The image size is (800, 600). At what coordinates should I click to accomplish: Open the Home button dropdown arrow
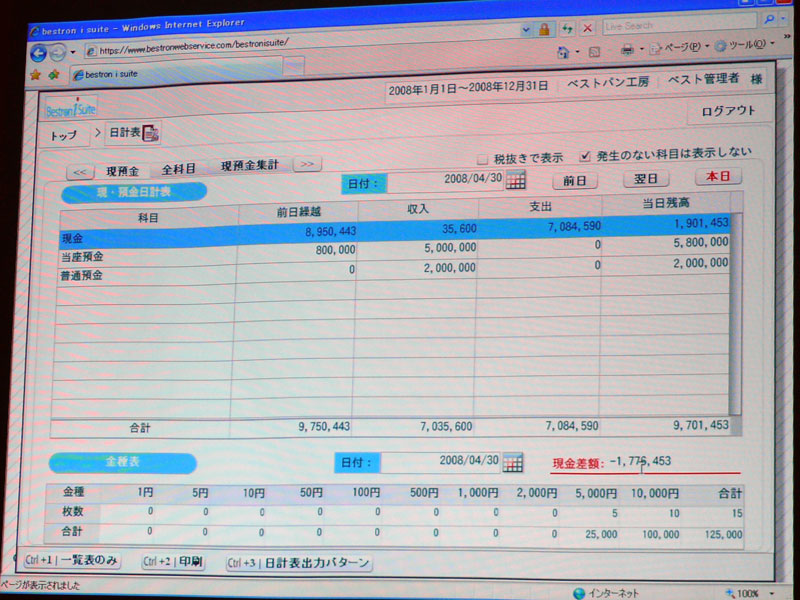[x=578, y=52]
